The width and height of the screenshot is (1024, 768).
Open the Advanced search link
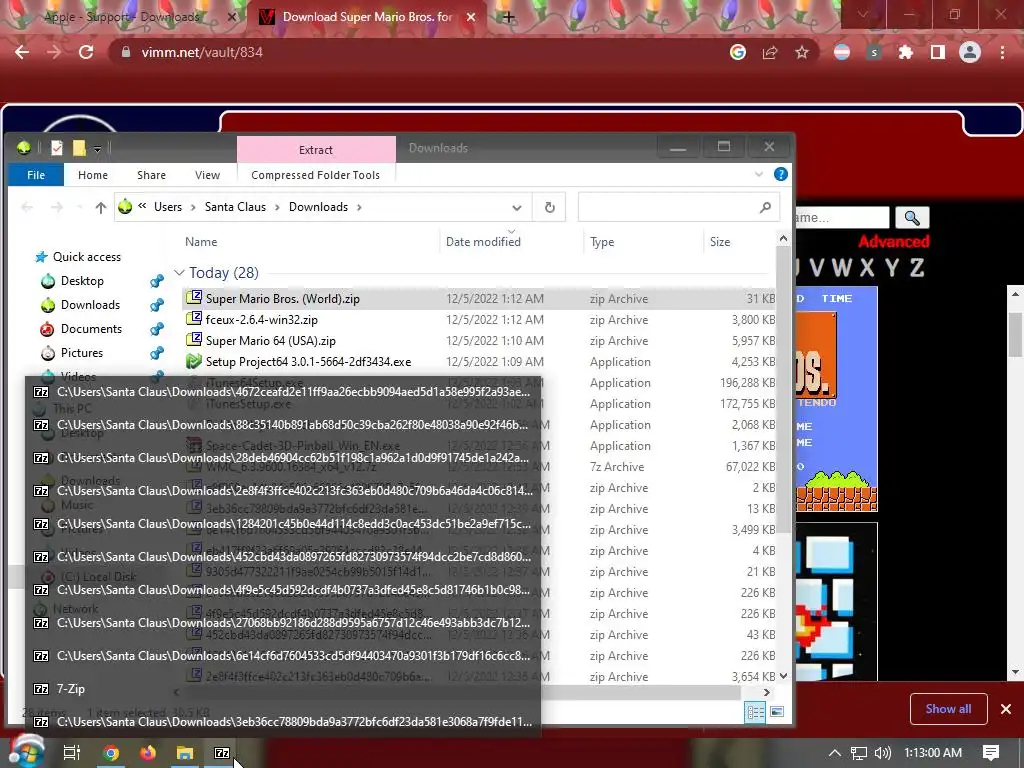click(x=893, y=242)
